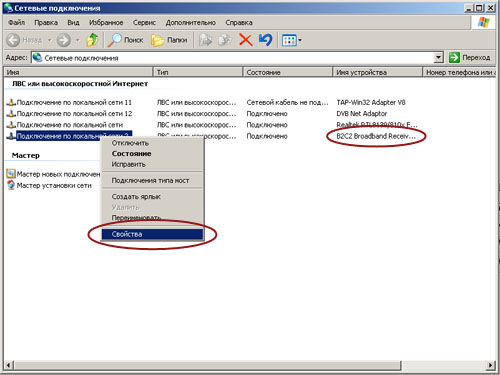Sort by the Состояние column header
The width and height of the screenshot is (500, 375).
click(288, 72)
